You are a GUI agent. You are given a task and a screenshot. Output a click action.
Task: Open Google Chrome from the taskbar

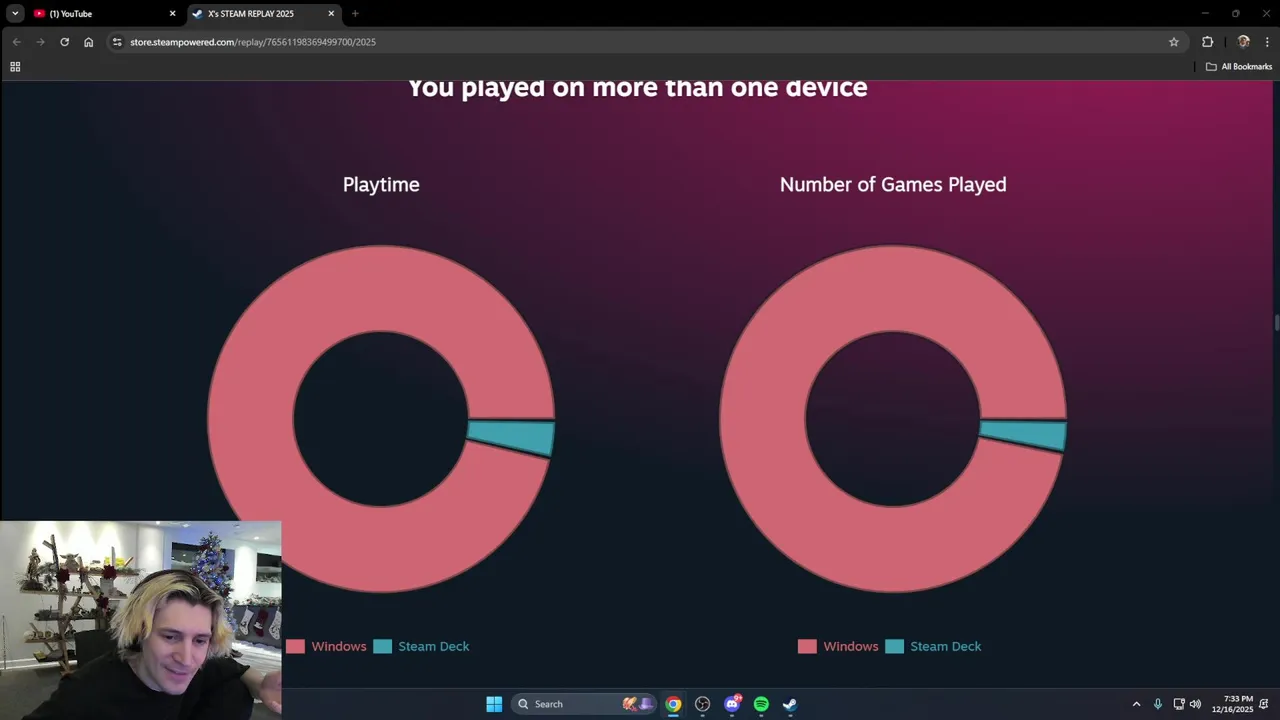point(673,704)
